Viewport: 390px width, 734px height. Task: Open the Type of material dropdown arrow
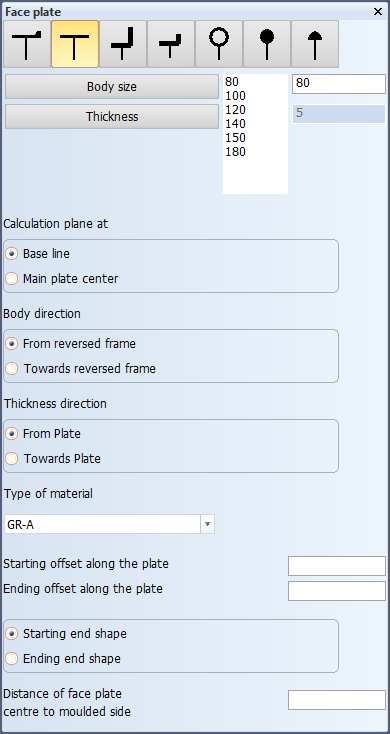(x=207, y=525)
